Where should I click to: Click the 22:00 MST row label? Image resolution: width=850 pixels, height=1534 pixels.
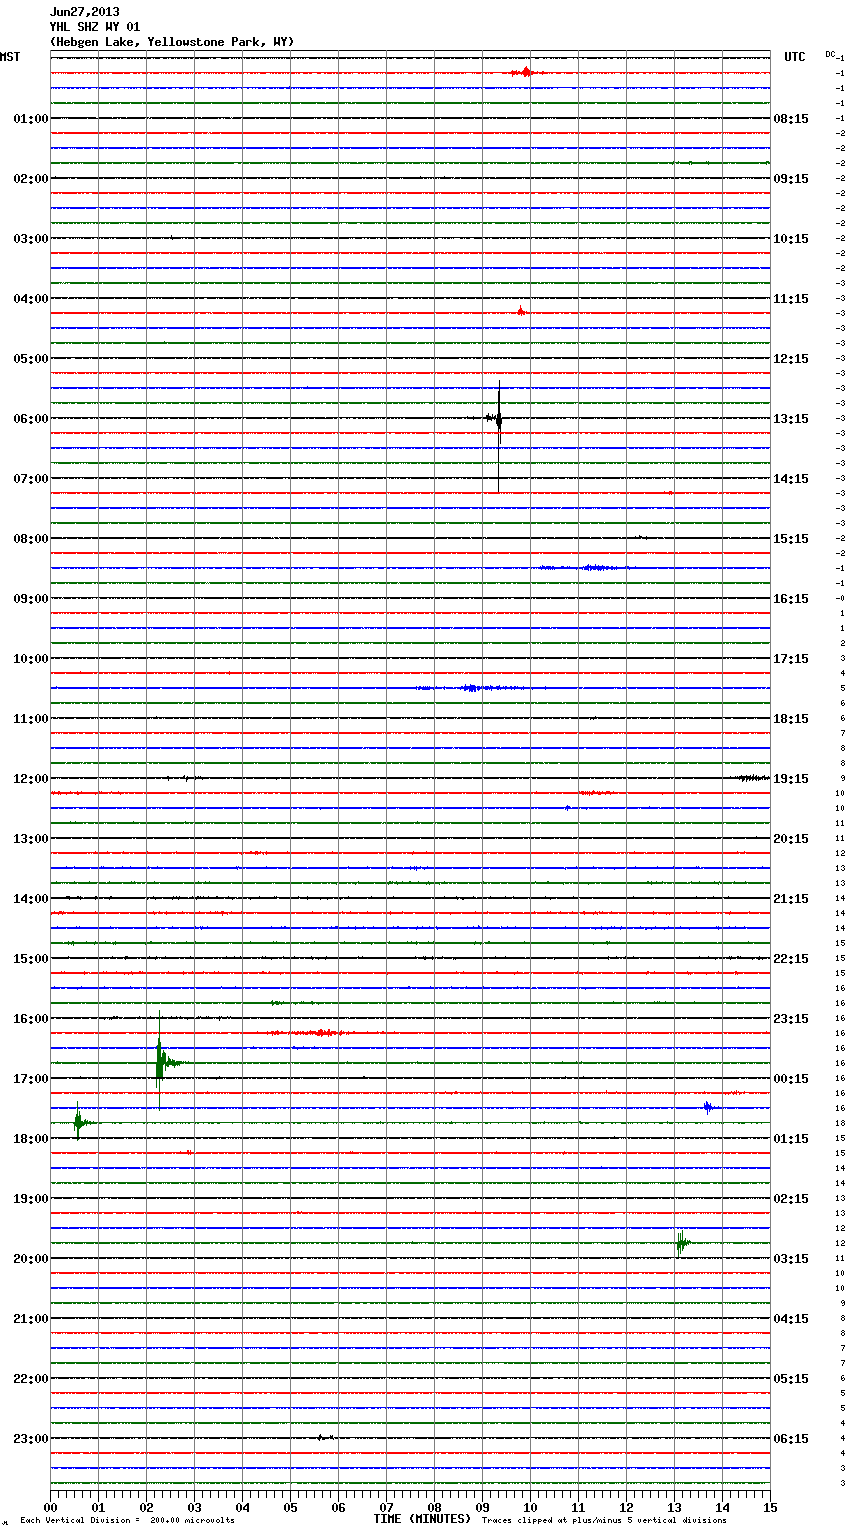pyautogui.click(x=31, y=1379)
